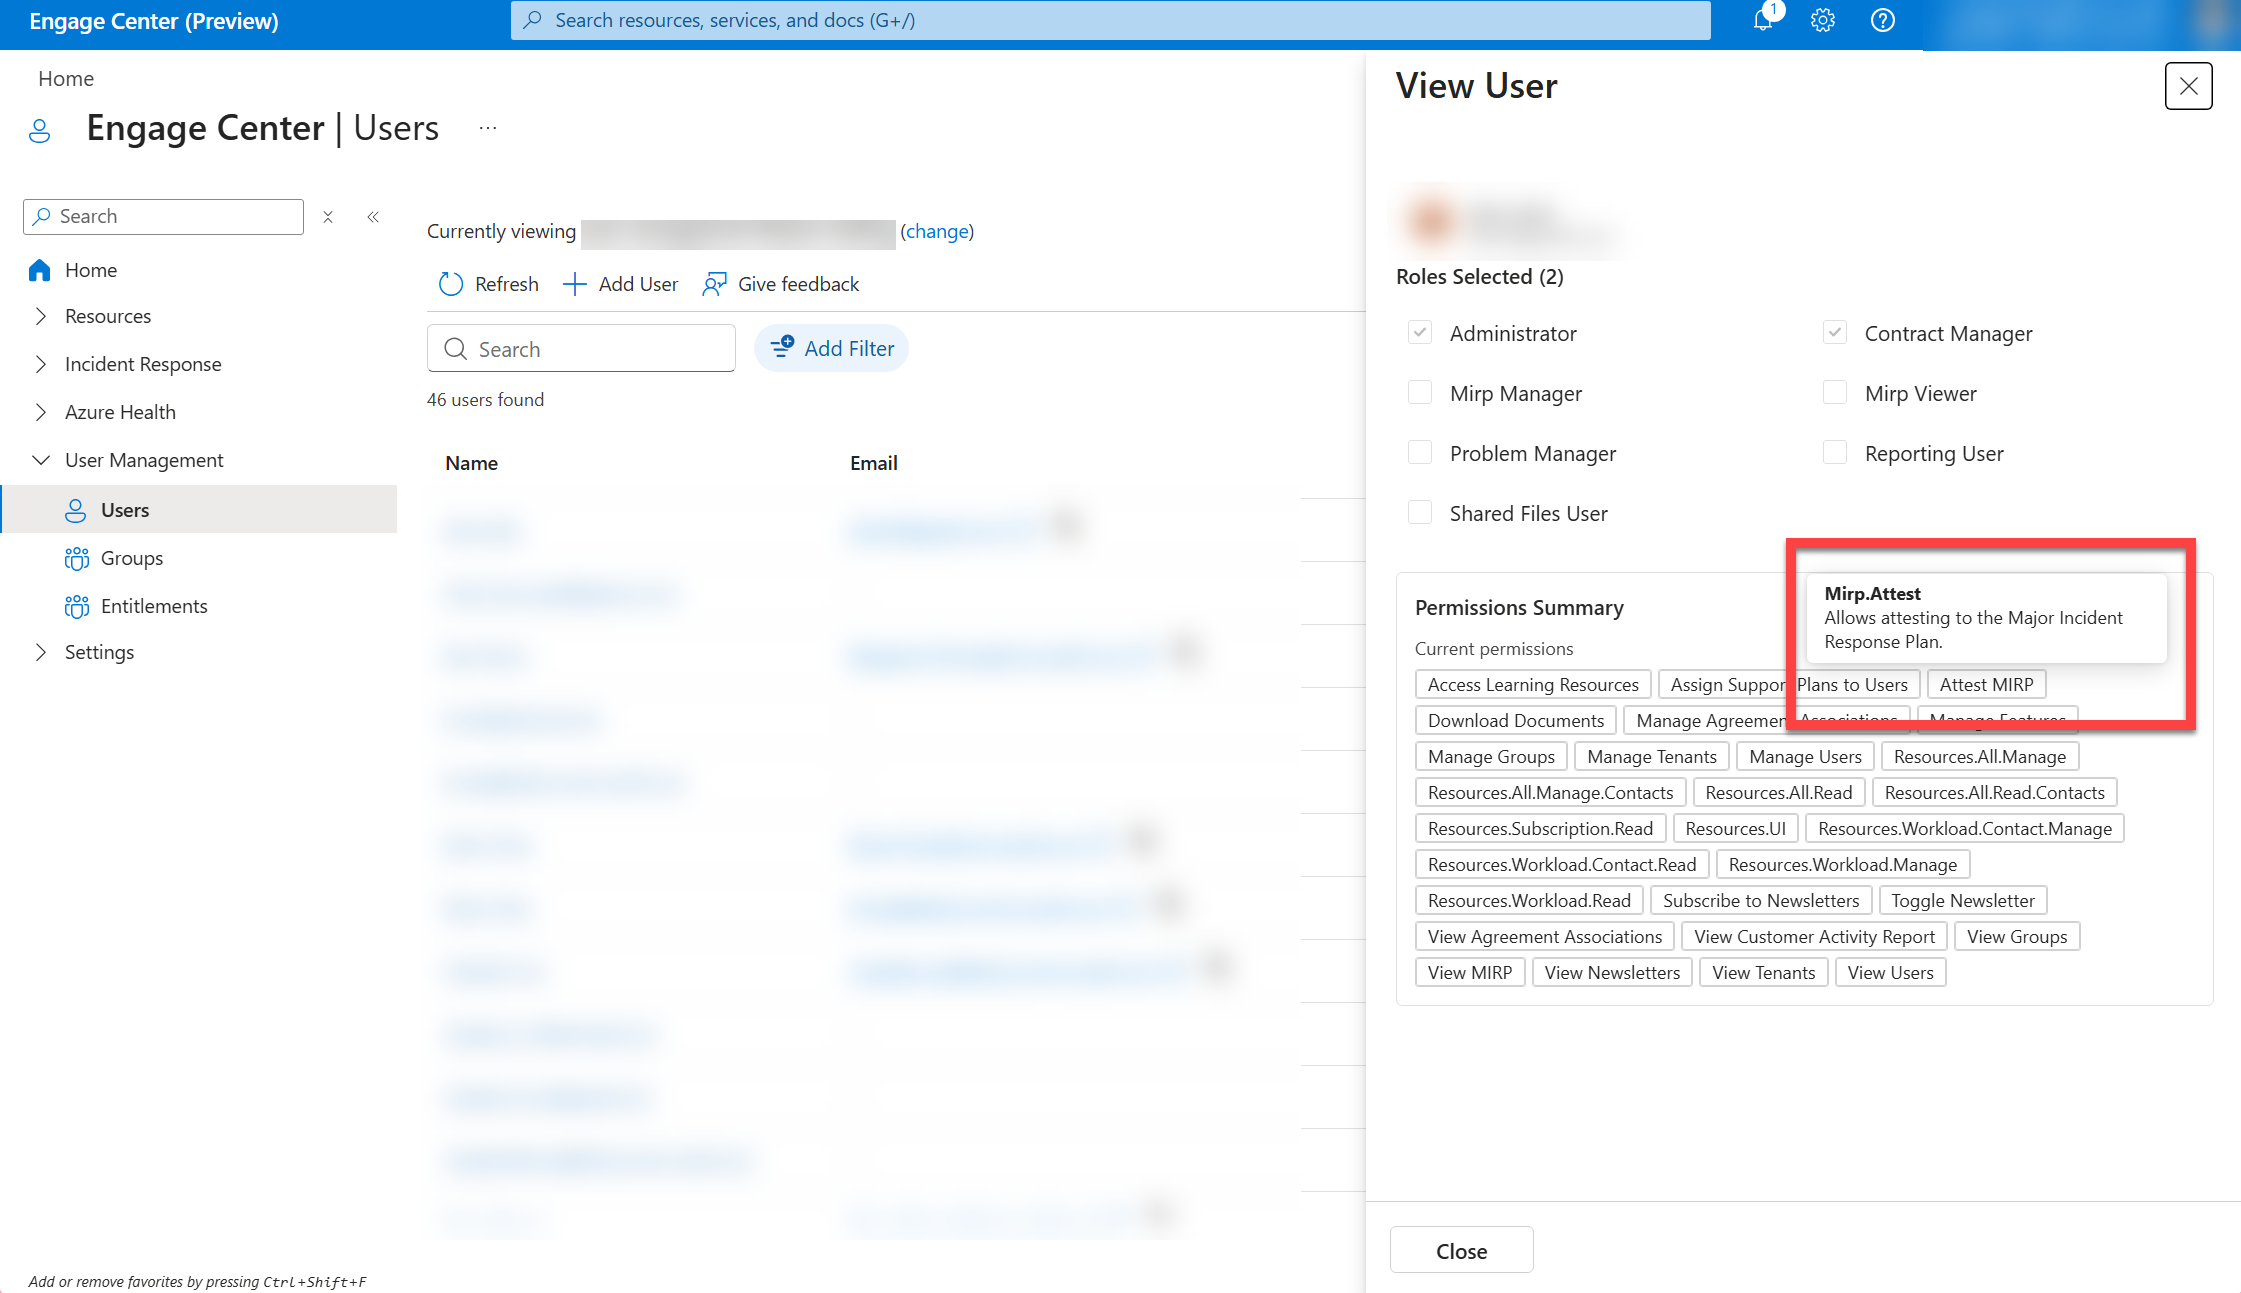Collapse the sidebar with double chevron
The image size is (2241, 1293).
coord(373,217)
